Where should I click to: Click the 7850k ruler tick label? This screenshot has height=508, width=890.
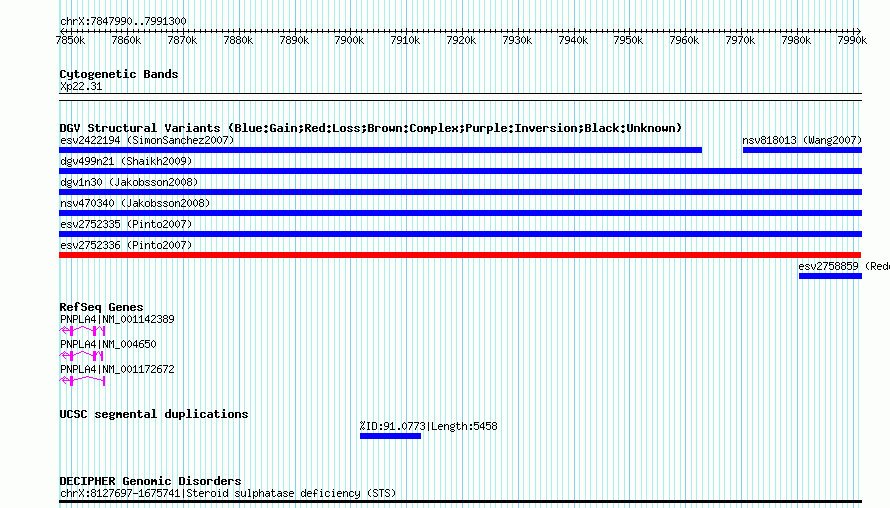pyautogui.click(x=70, y=40)
